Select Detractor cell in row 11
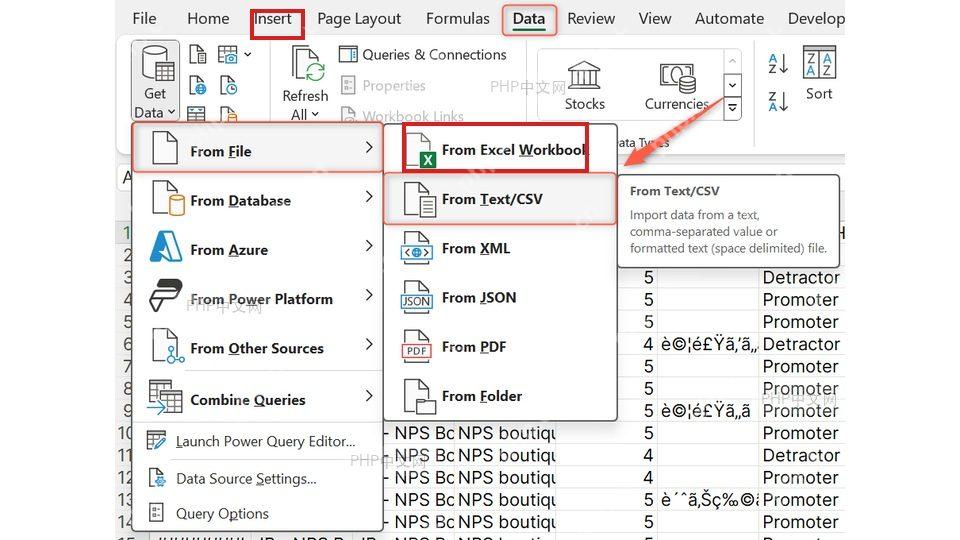 [801, 455]
